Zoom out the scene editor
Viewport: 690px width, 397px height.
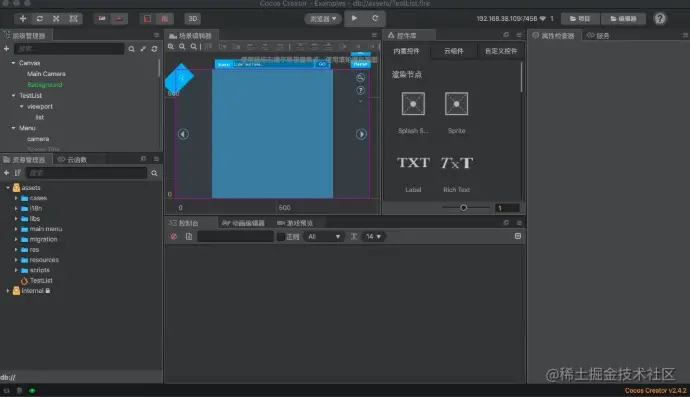[x=182, y=47]
